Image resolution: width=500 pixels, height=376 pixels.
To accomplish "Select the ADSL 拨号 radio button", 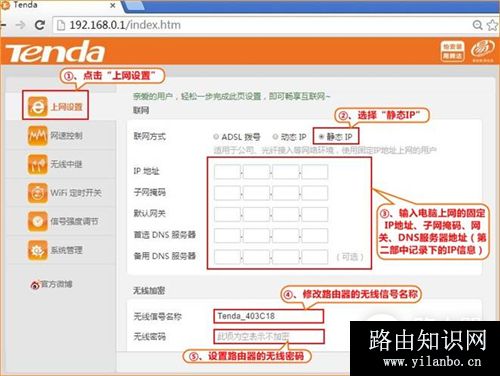I will coord(216,137).
